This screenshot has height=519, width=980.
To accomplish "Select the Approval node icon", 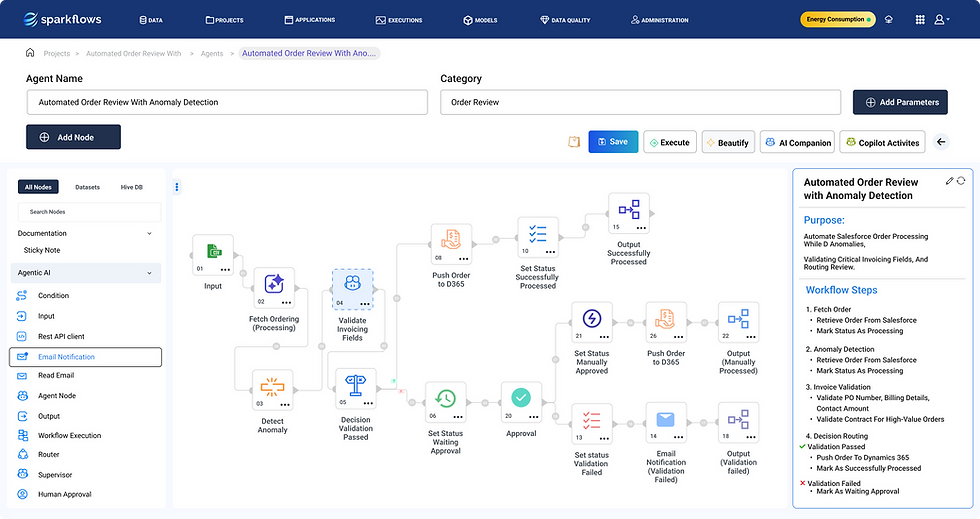I will pyautogui.click(x=521, y=402).
